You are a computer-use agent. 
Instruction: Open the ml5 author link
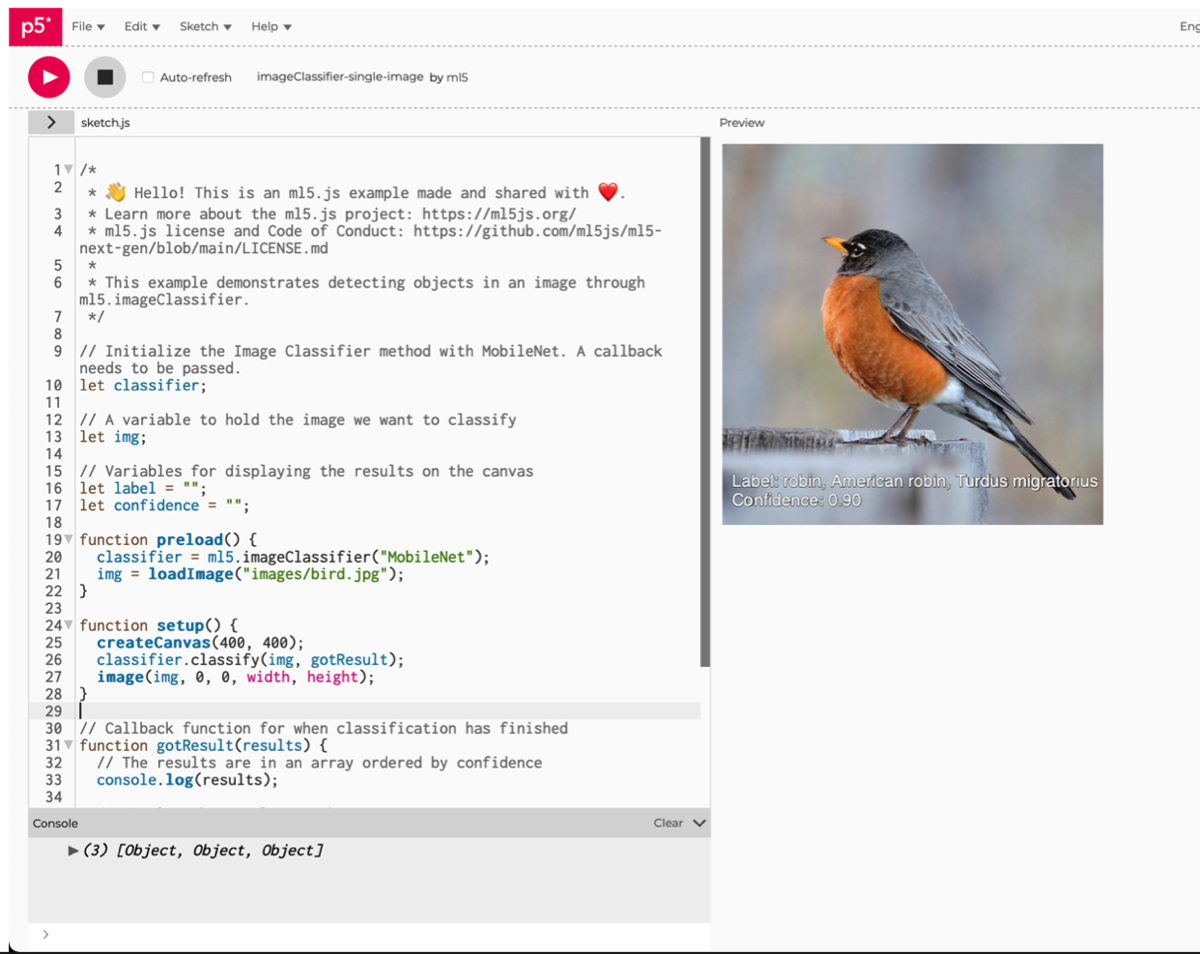pos(457,77)
